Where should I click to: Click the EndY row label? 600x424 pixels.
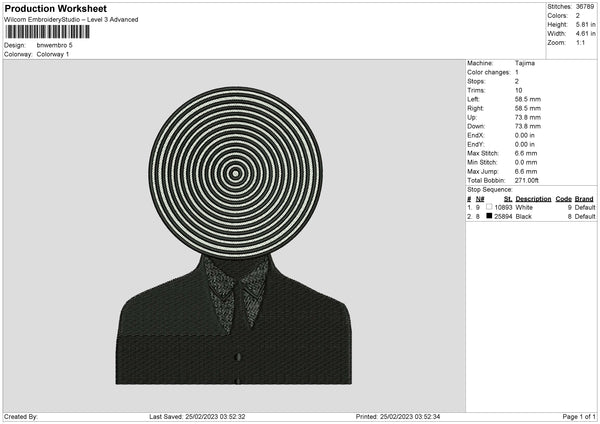pos(476,144)
